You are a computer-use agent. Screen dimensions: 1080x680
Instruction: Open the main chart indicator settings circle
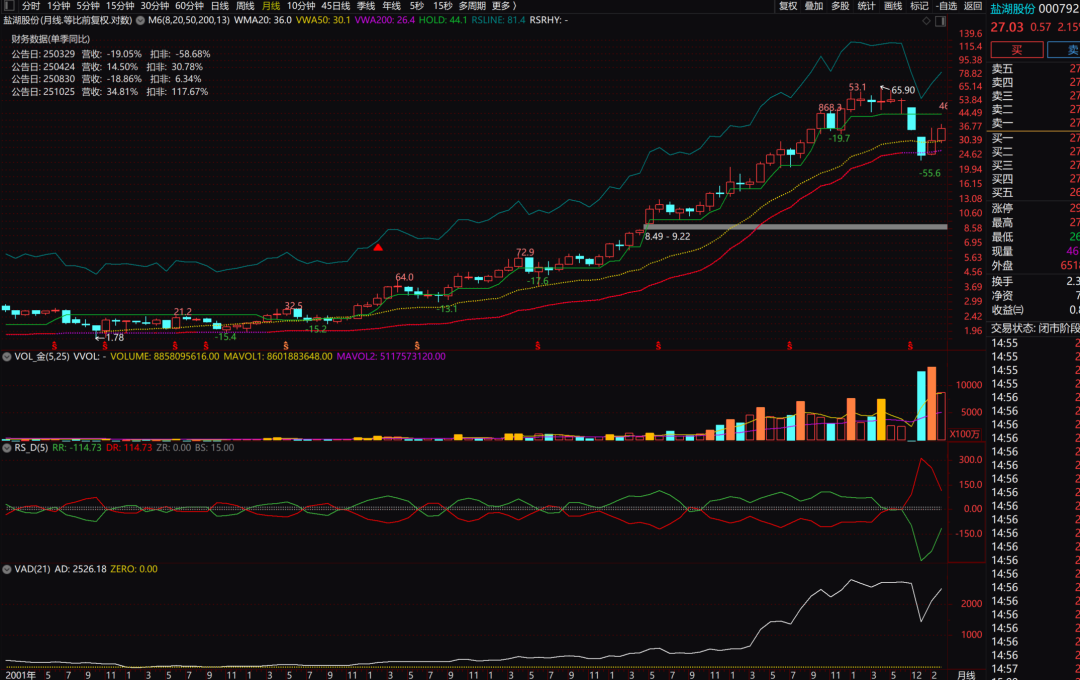[141, 21]
